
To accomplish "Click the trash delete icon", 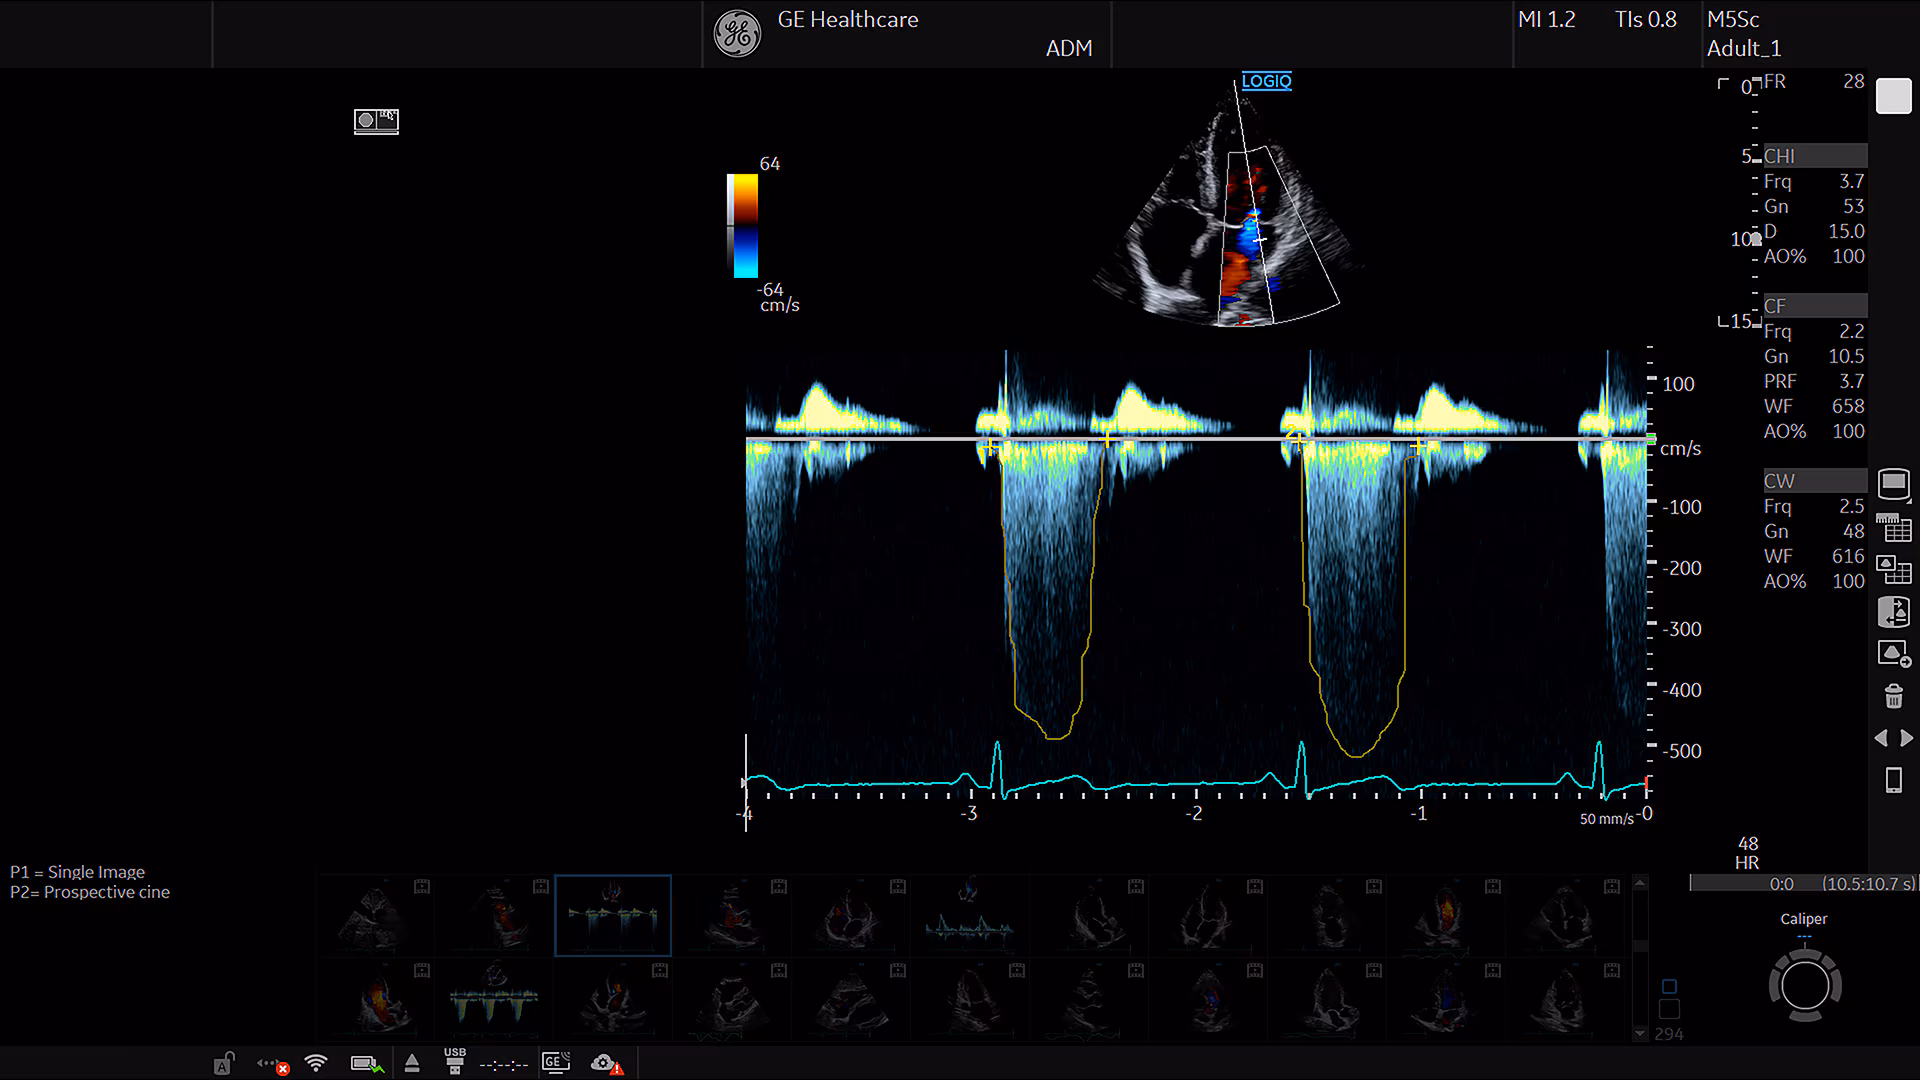I will pos(1893,696).
